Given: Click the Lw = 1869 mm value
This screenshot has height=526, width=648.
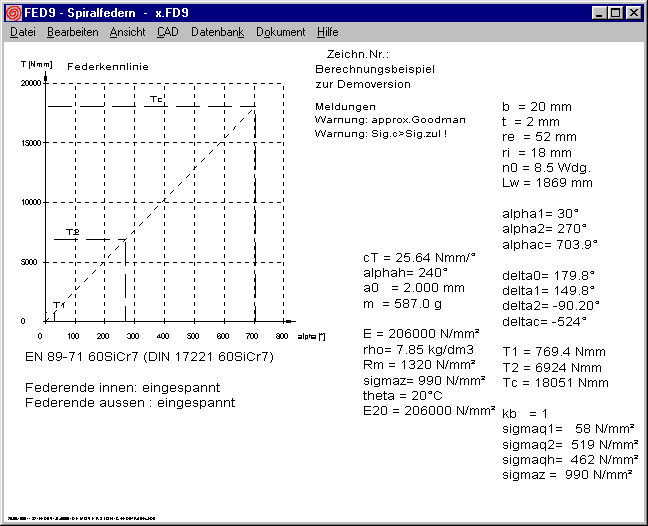Looking at the screenshot, I should [546, 183].
